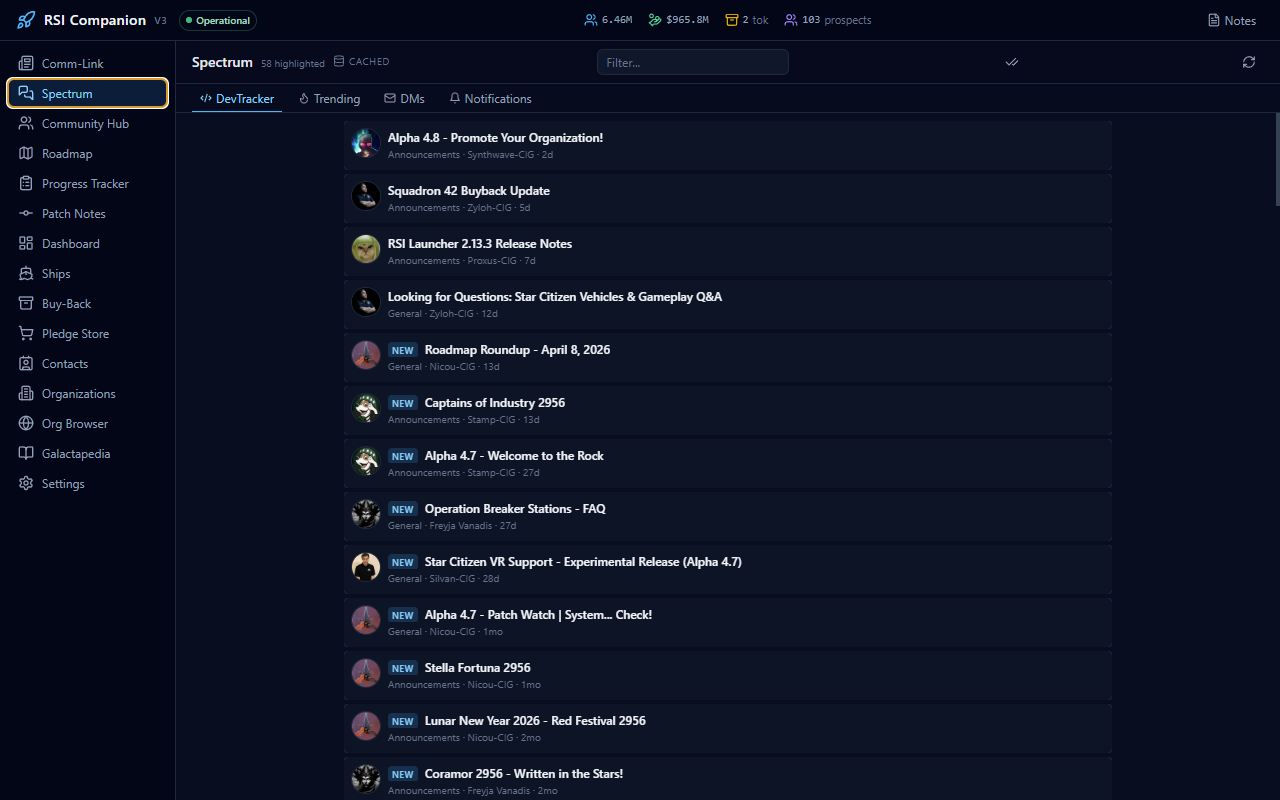This screenshot has width=1280, height=800.
Task: Select Spectrum in the sidebar
Action: [x=87, y=94]
